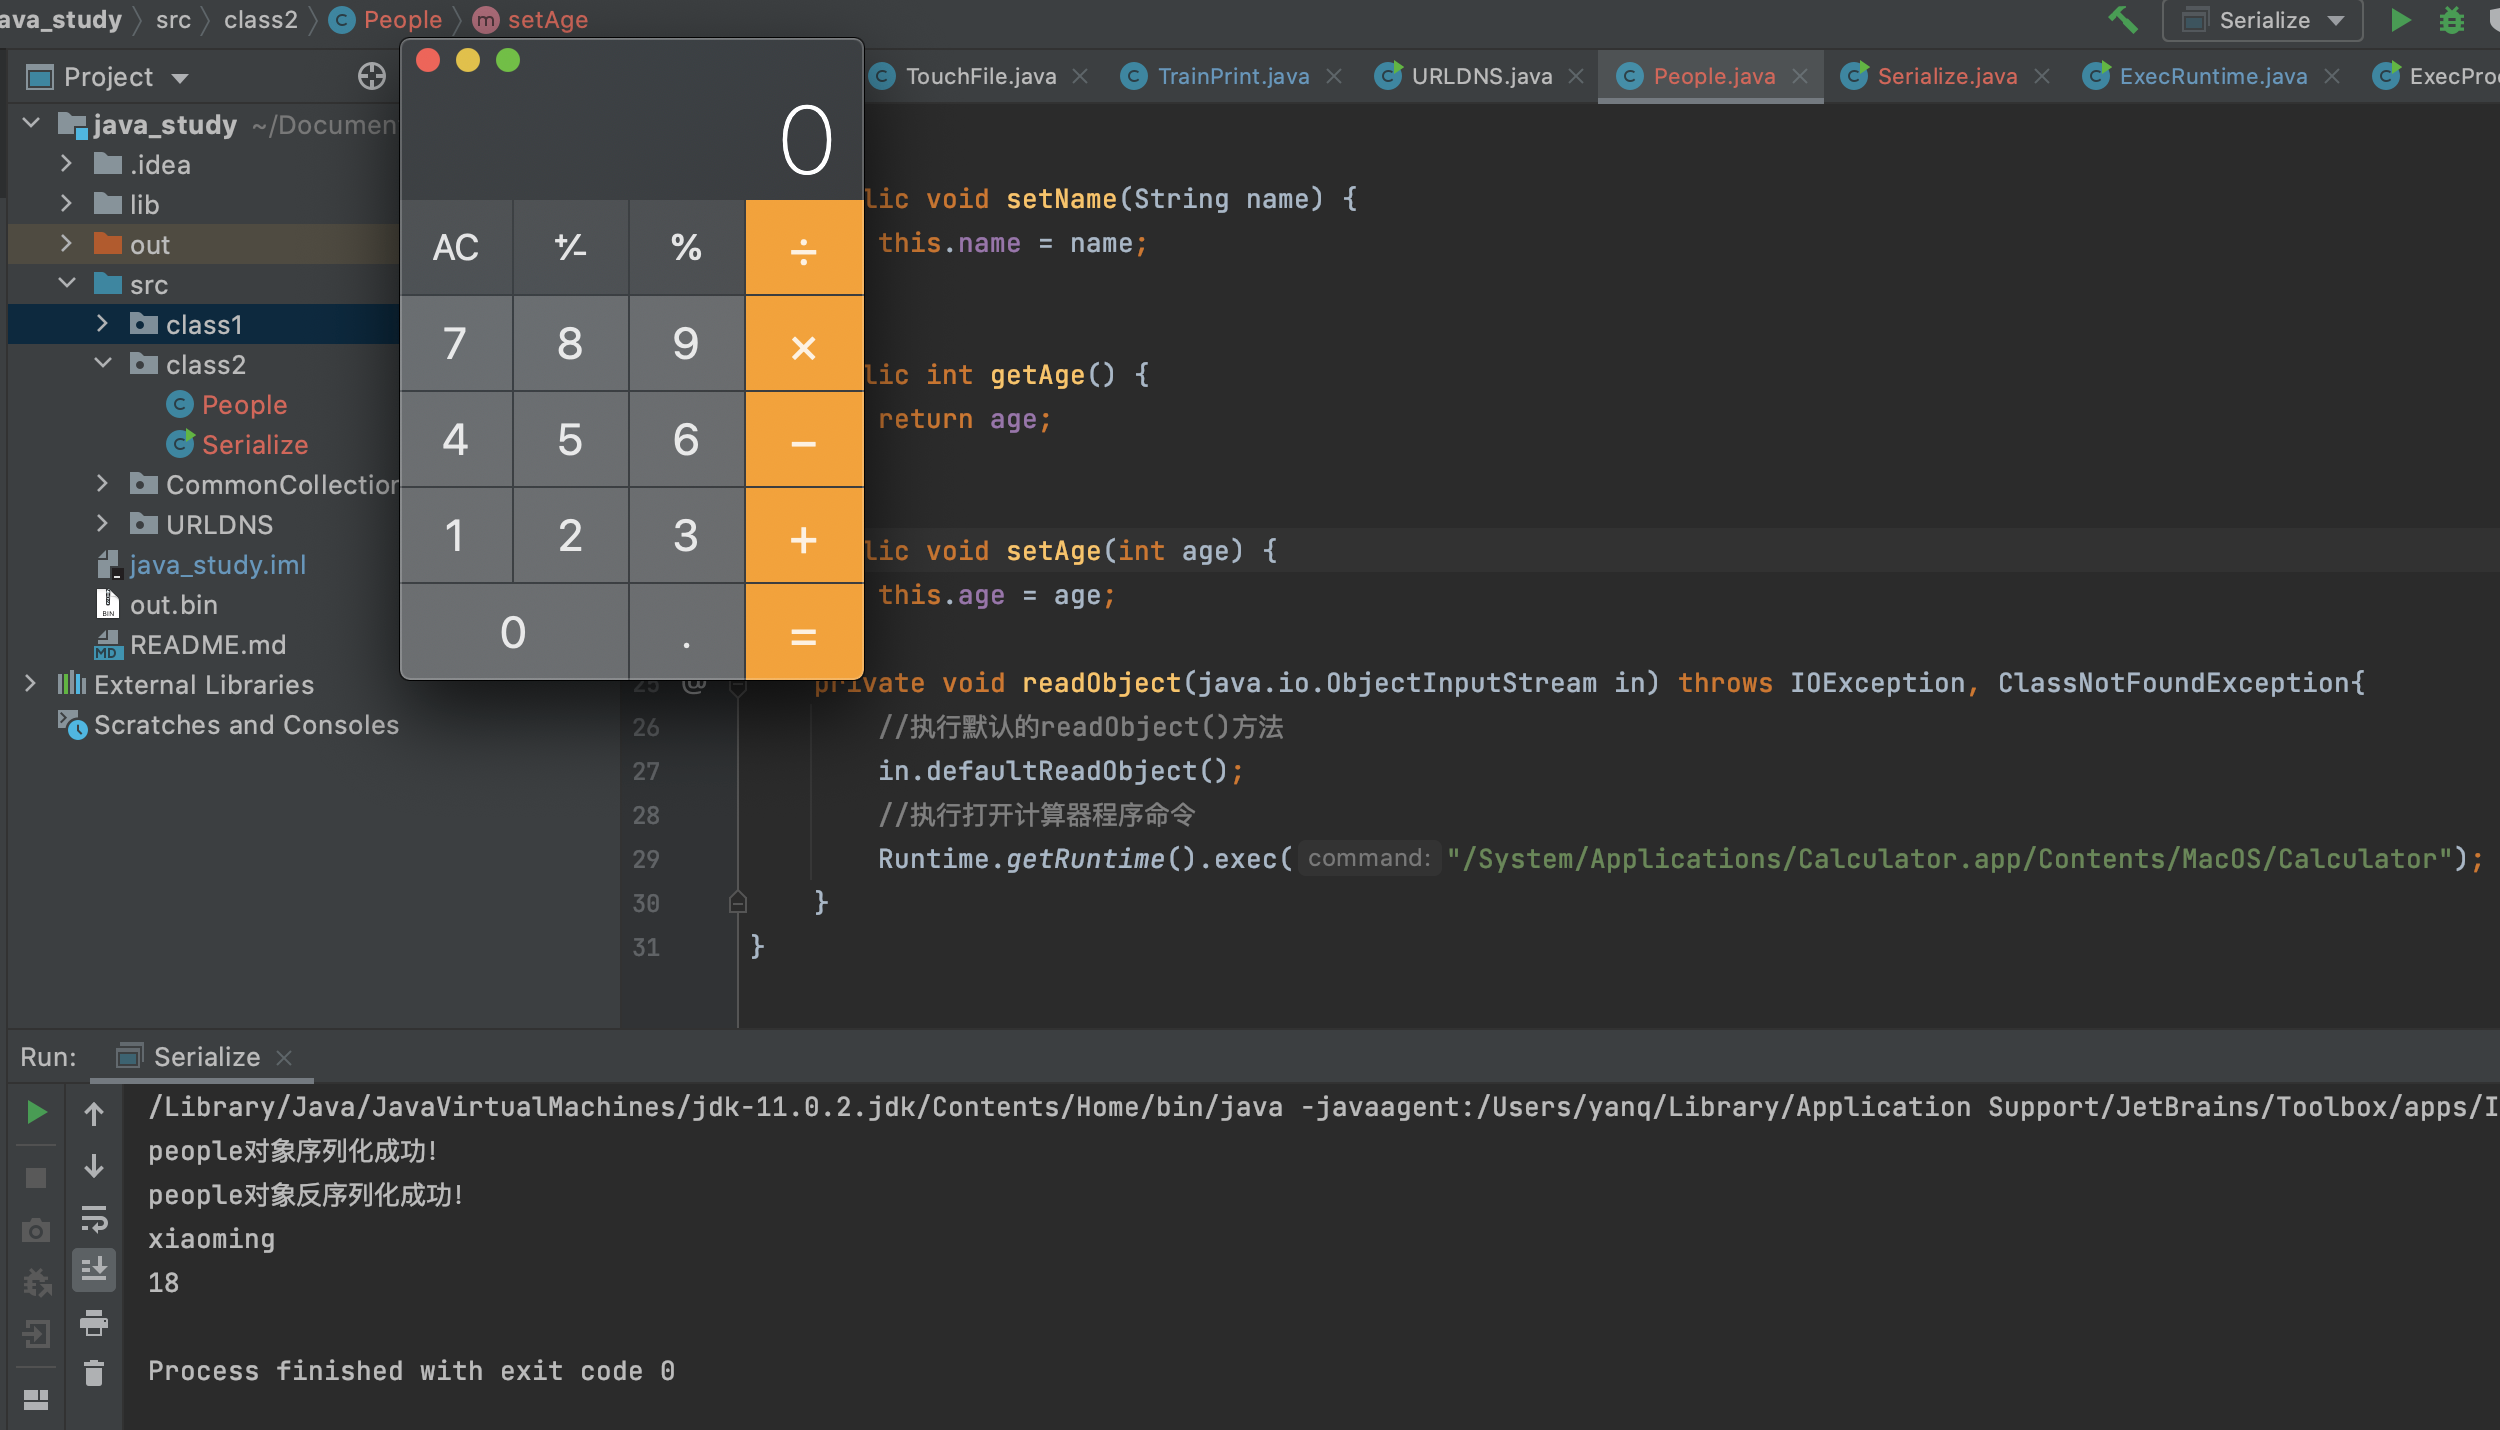Toggle the plus/minus sign on Calculator

point(570,247)
